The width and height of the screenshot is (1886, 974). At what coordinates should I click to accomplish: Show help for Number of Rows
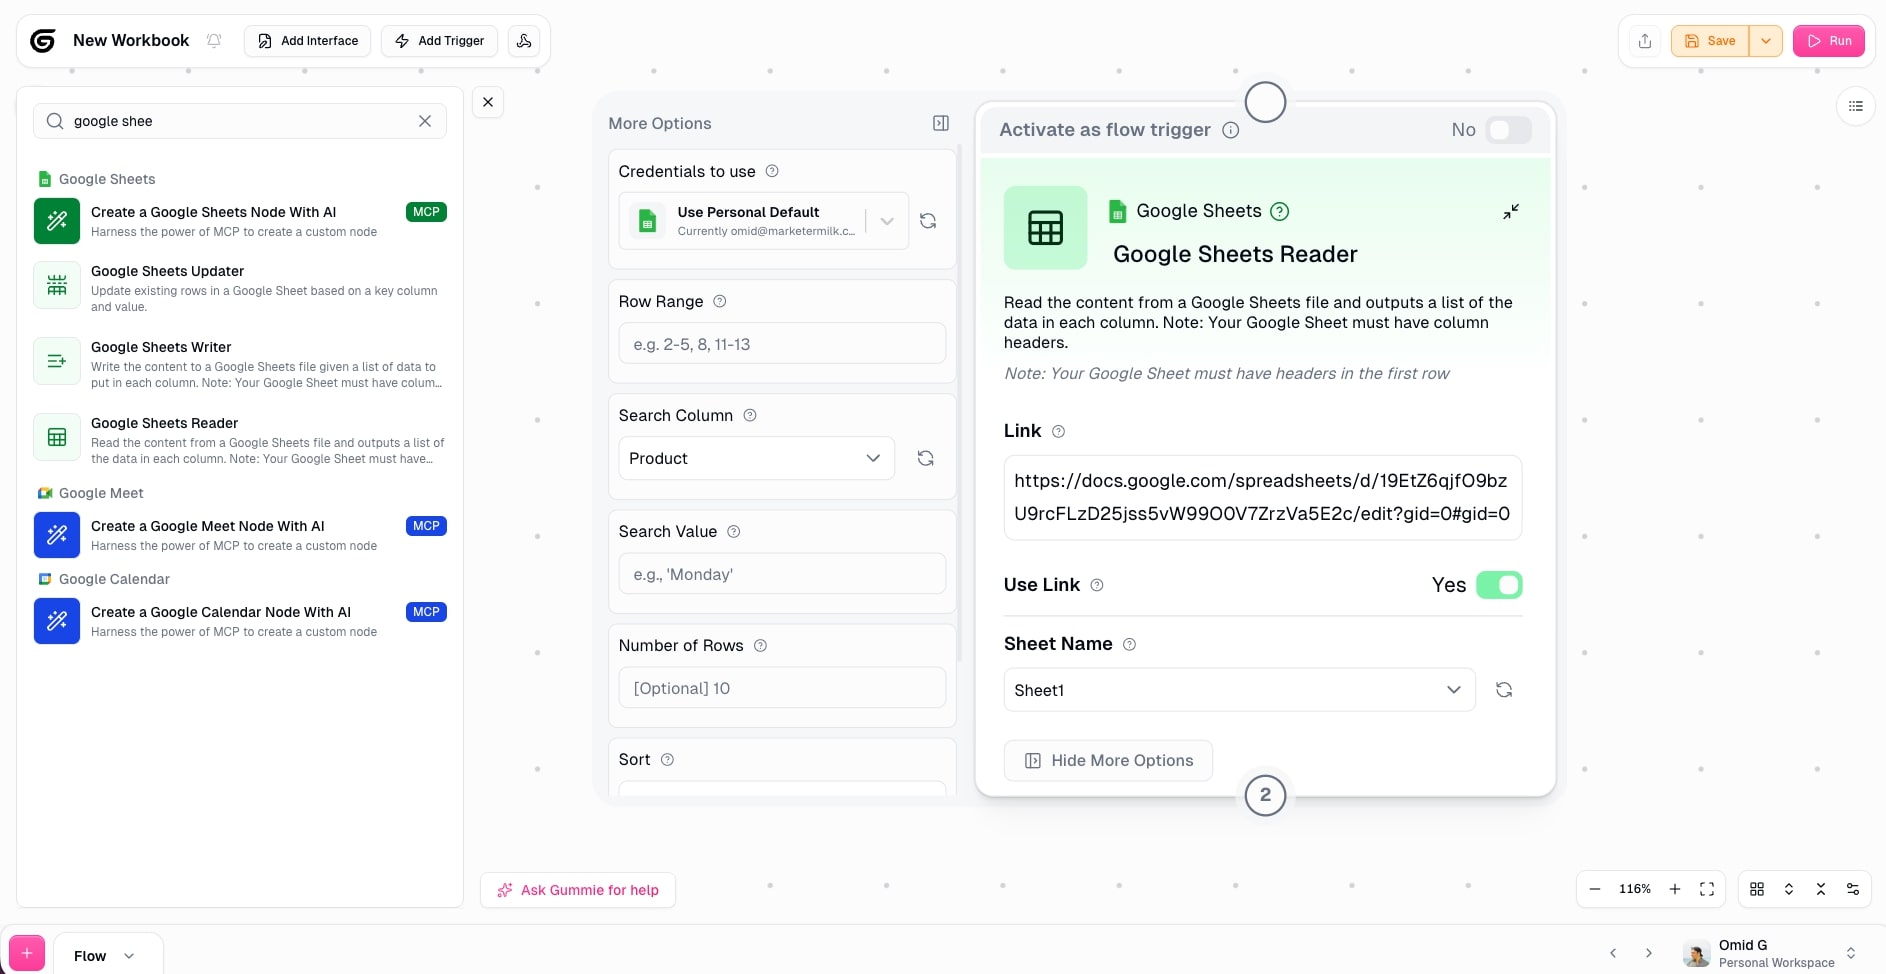coord(760,645)
